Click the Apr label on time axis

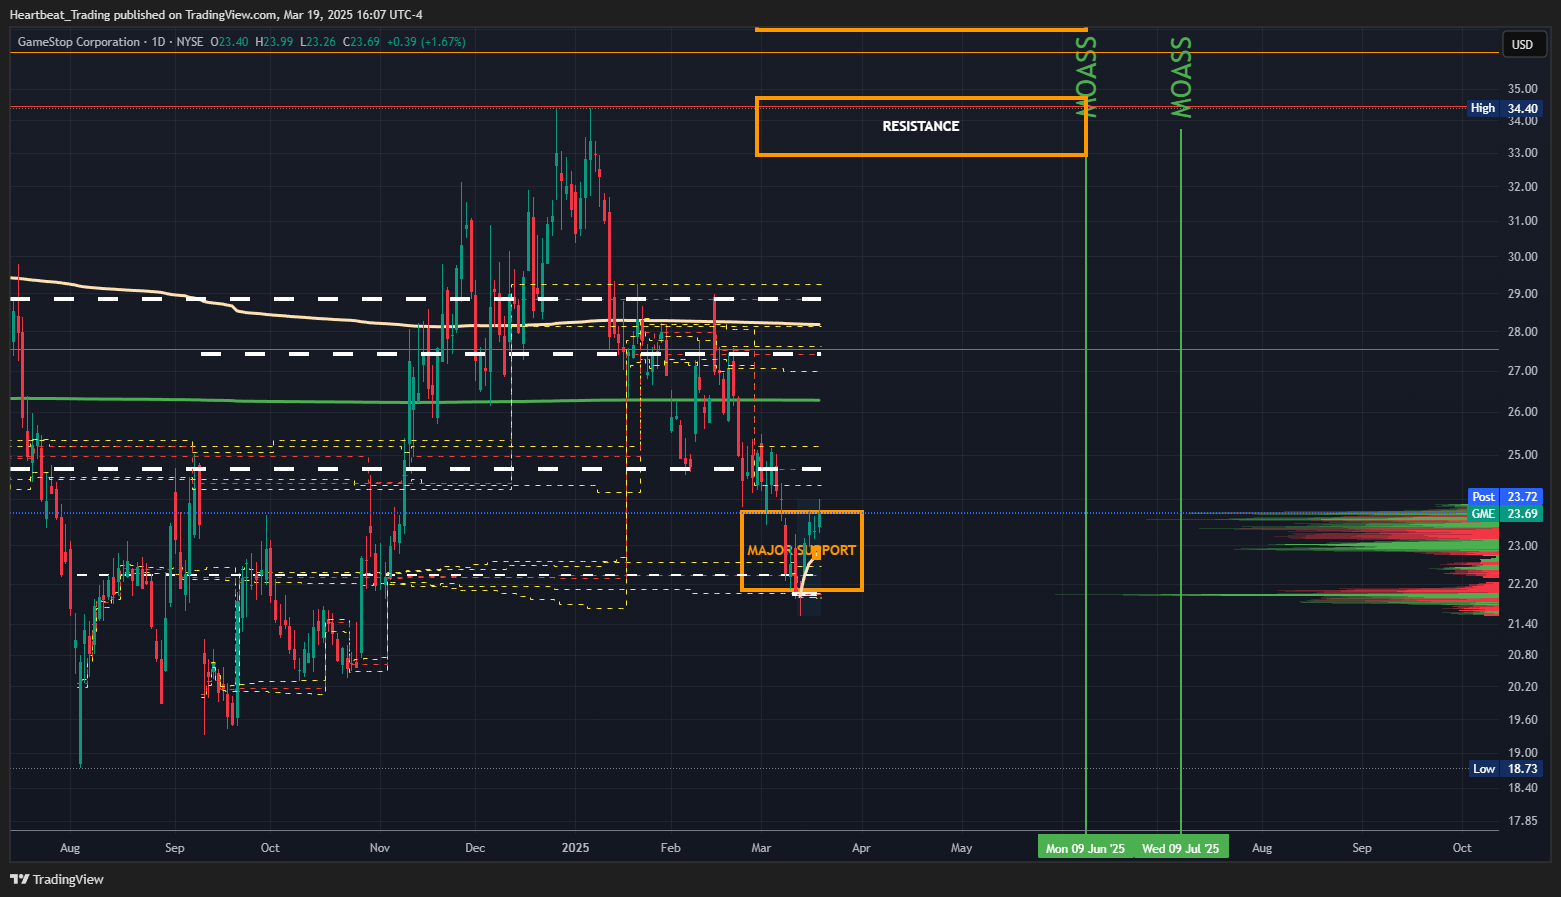[861, 848]
